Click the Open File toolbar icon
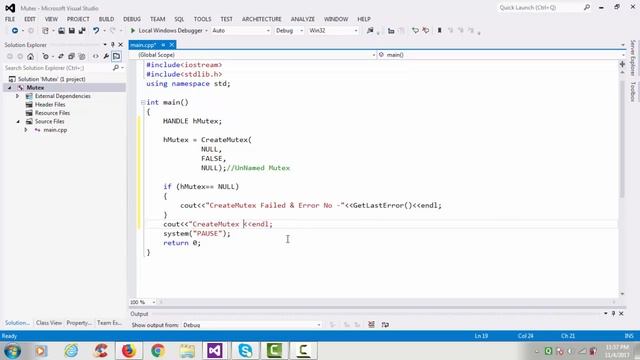The image size is (640, 360). (61, 31)
